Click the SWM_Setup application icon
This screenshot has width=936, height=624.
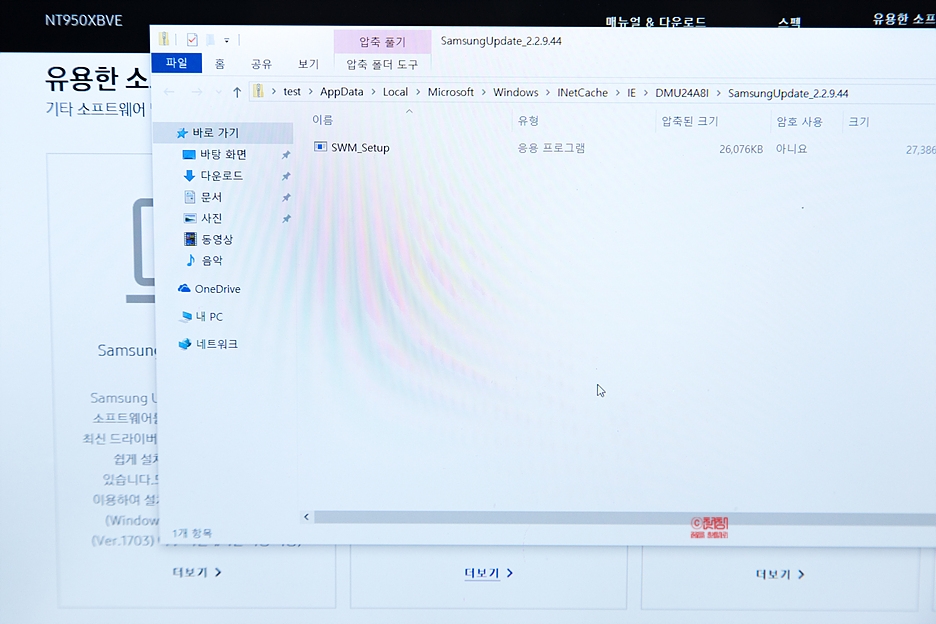(x=321, y=147)
